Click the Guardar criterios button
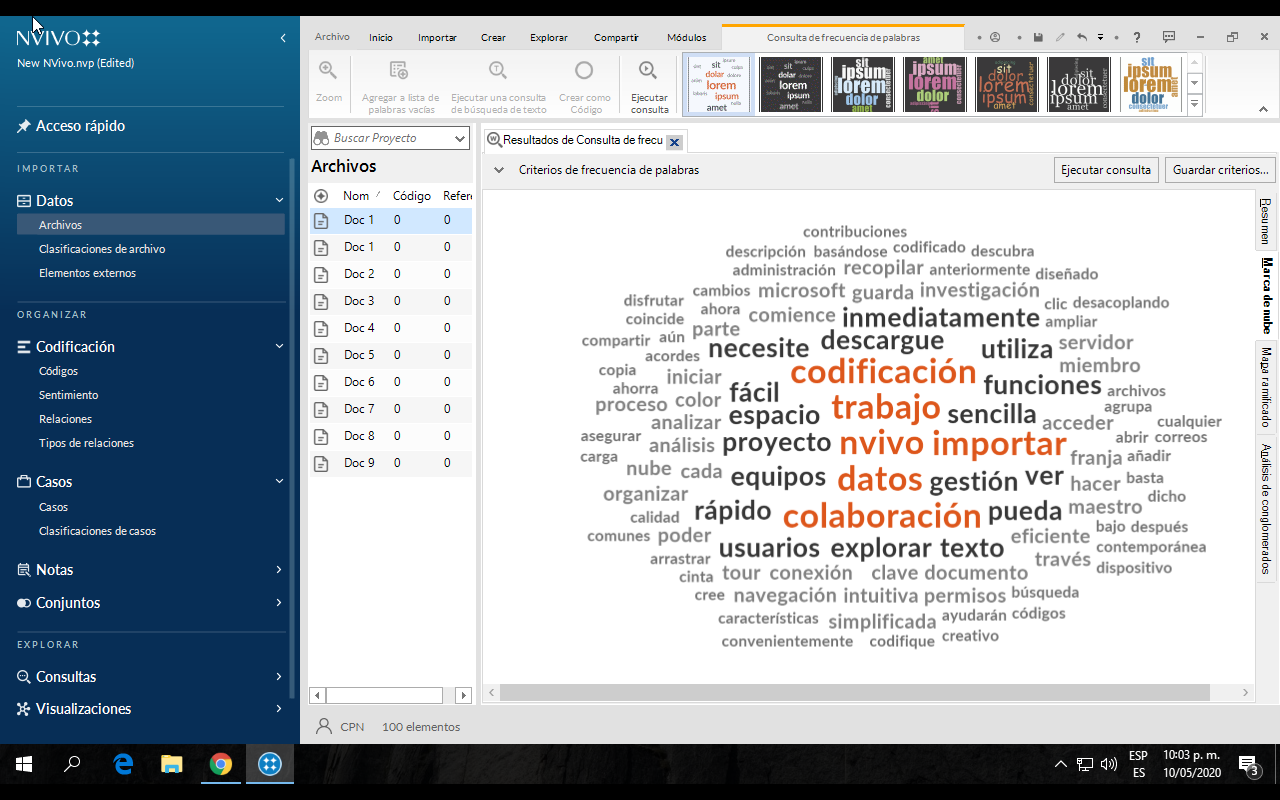The height and width of the screenshot is (800, 1280). 1221,170
